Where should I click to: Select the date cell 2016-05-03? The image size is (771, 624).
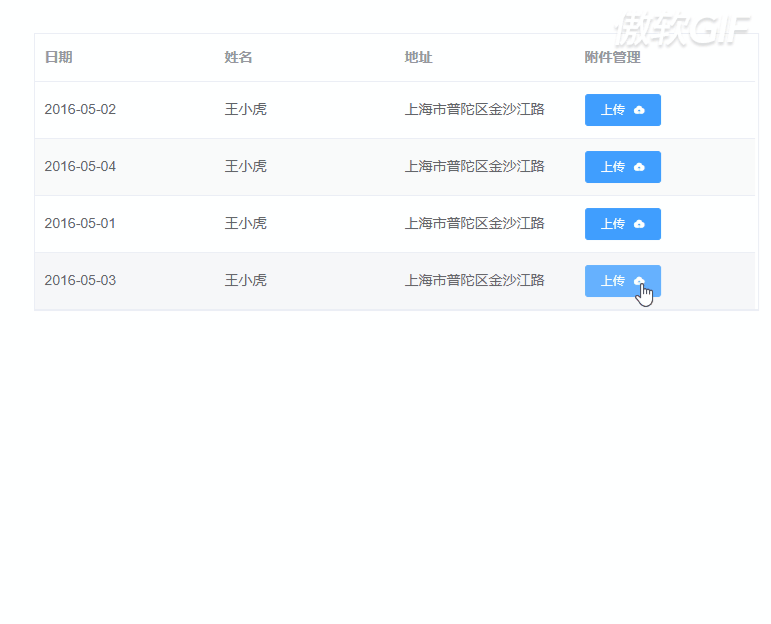tap(80, 280)
